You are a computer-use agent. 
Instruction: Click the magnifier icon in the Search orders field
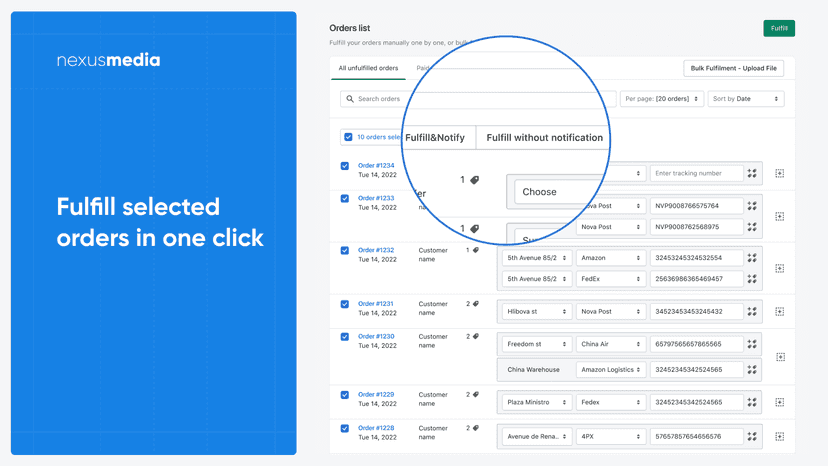point(350,99)
